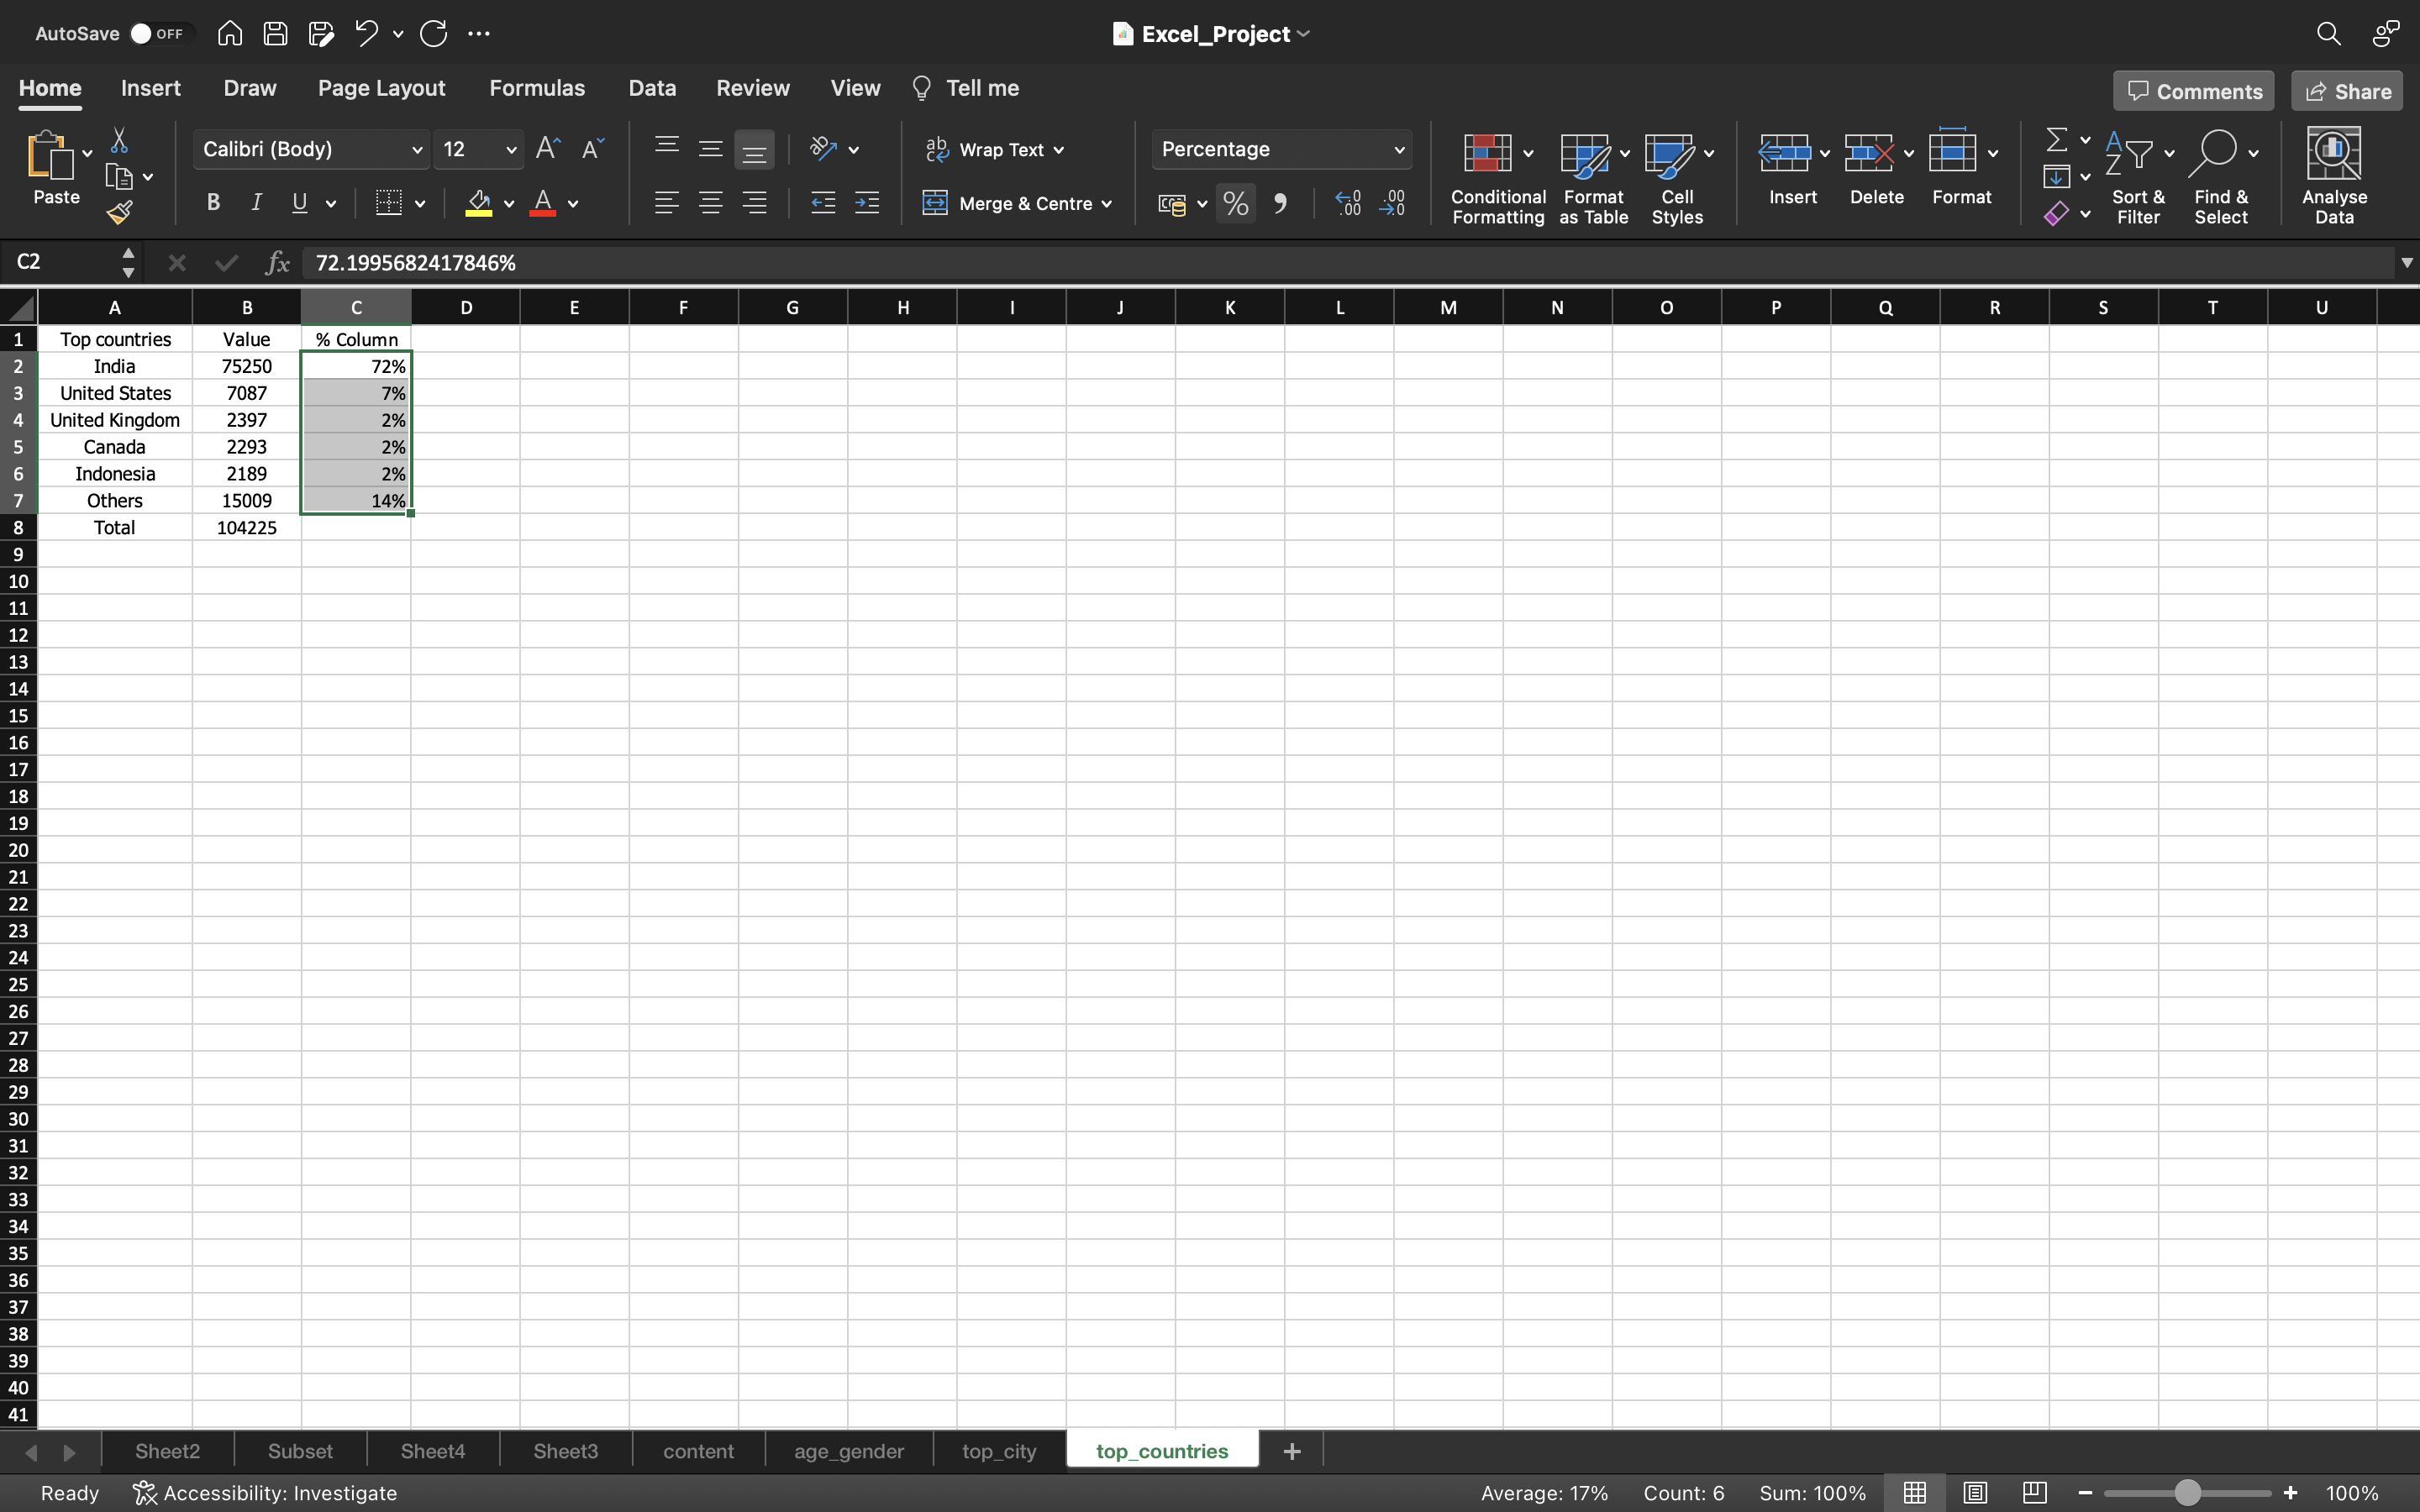This screenshot has width=2420, height=1512.
Task: Toggle Middle Align for the cells
Action: [710, 149]
